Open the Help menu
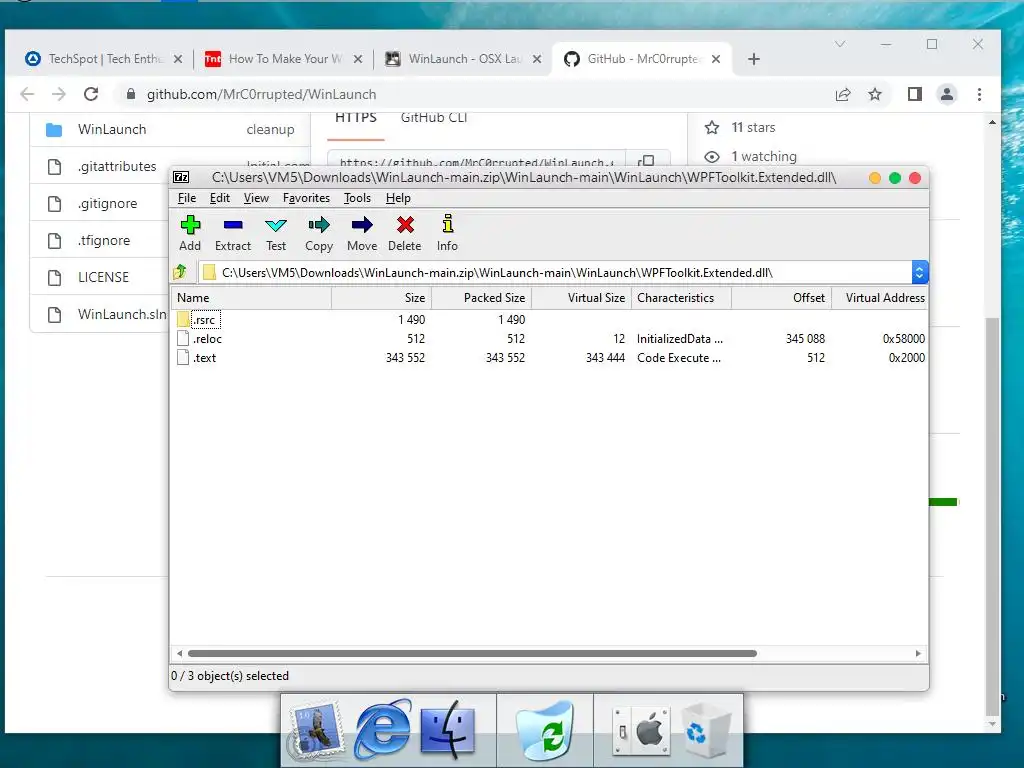This screenshot has height=768, width=1024. (x=398, y=198)
